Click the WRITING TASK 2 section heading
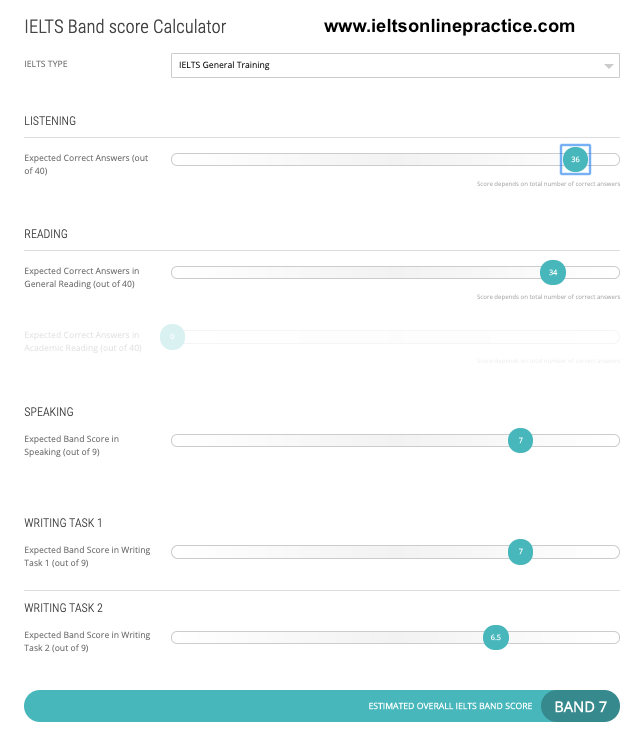The image size is (639, 739). click(64, 608)
